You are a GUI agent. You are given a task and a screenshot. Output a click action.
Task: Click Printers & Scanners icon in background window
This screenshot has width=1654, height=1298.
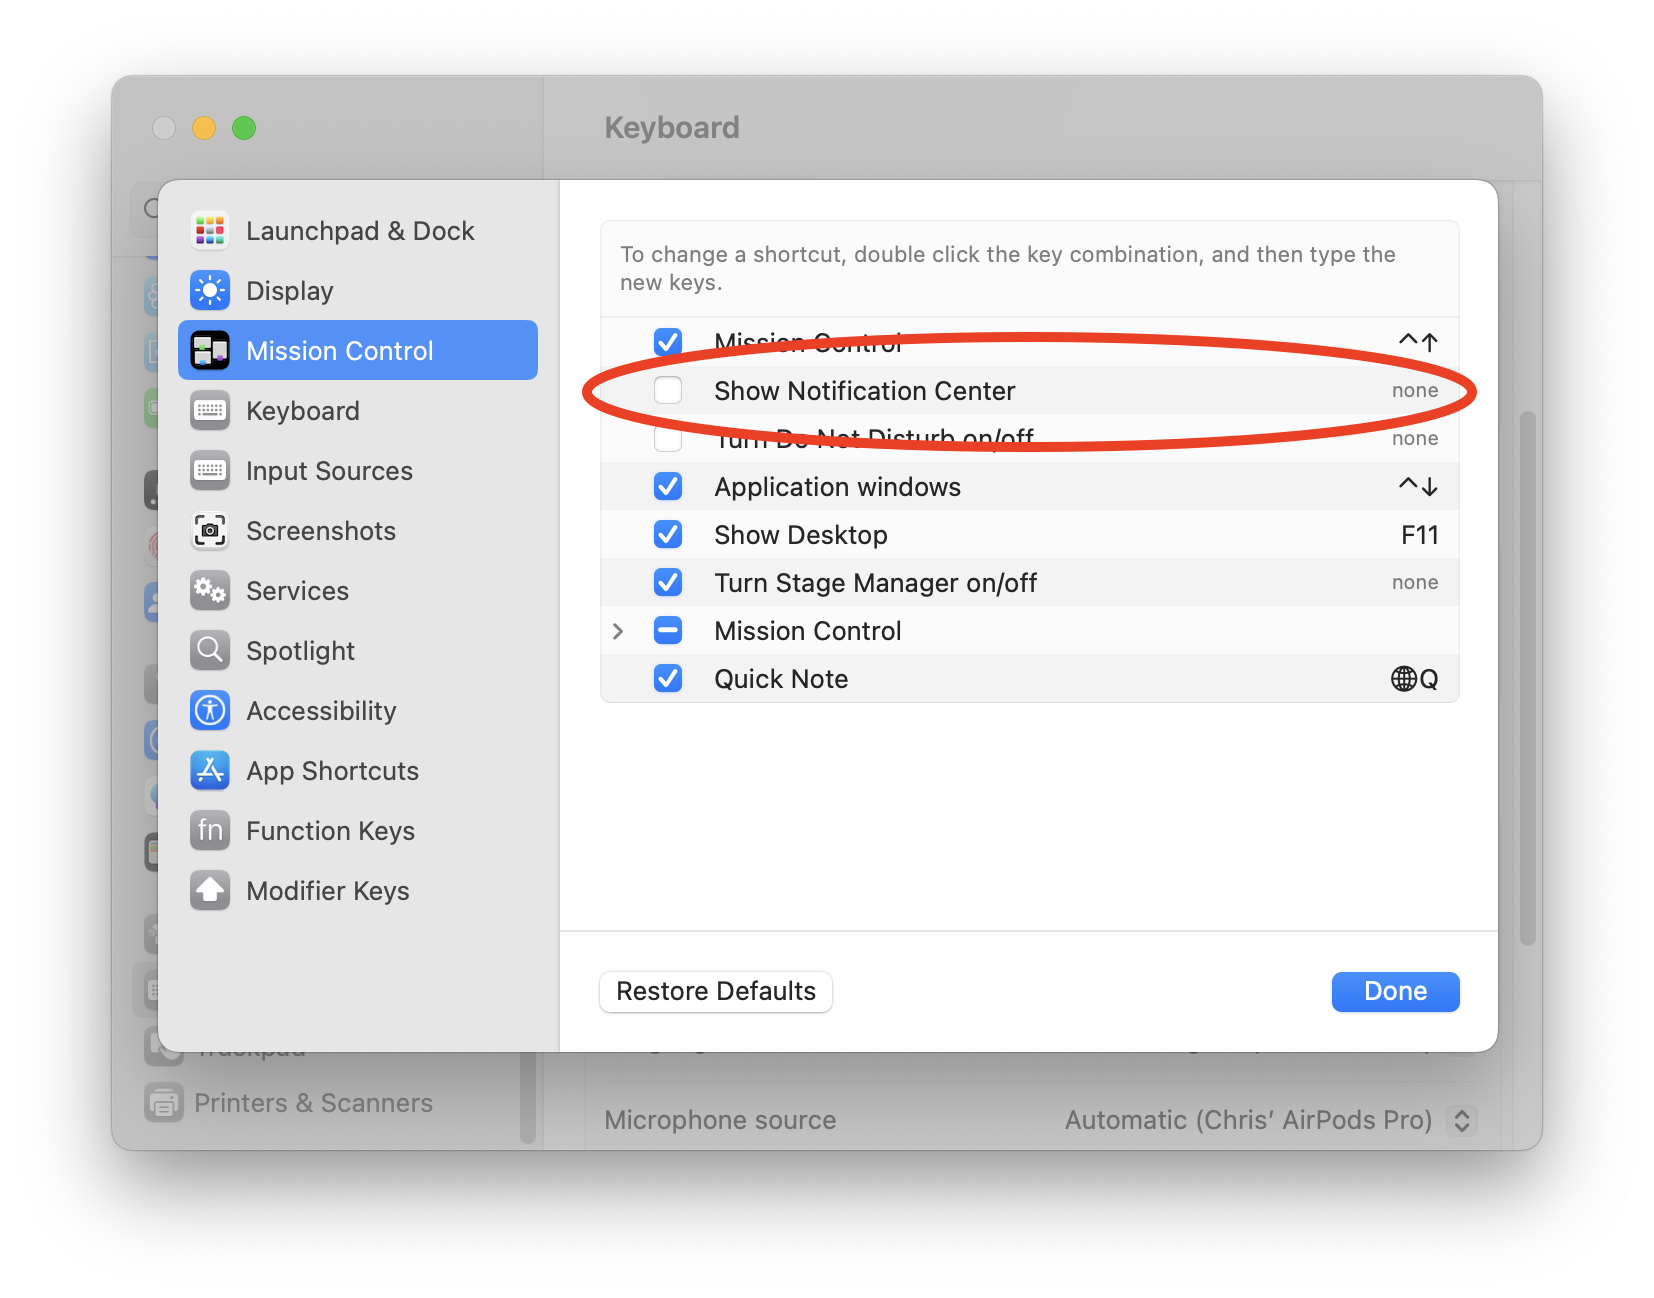[x=164, y=1103]
